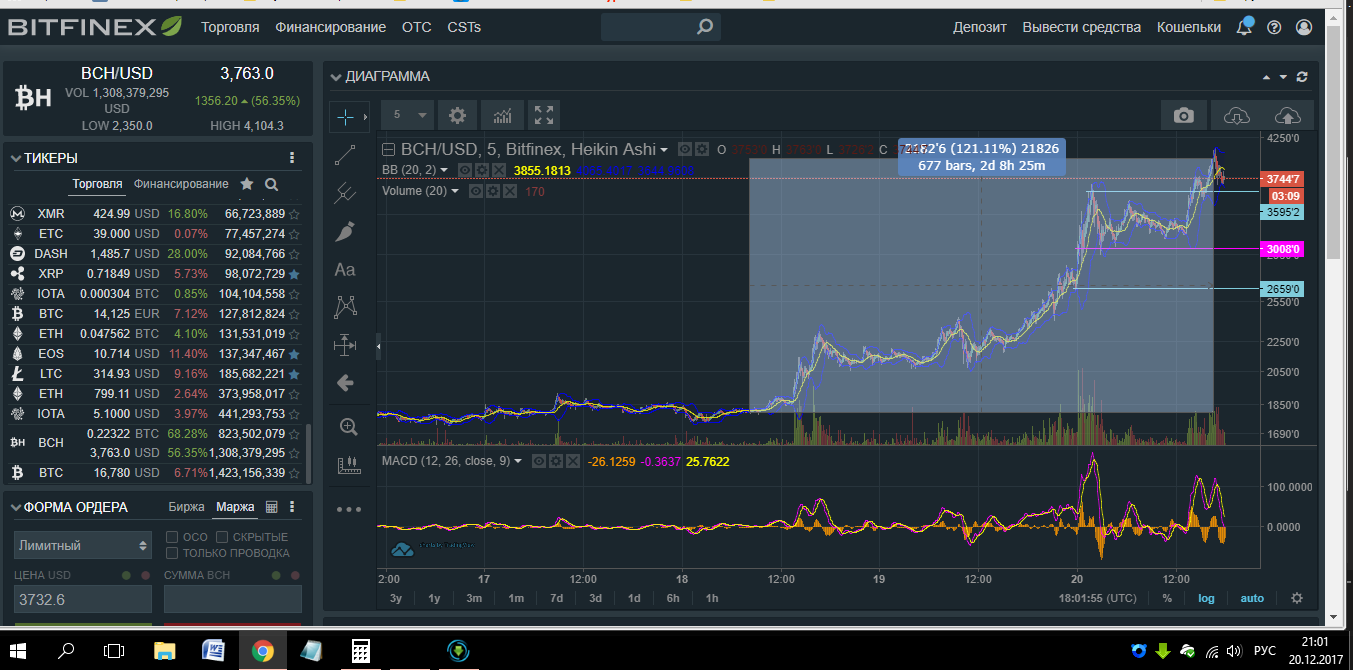Select the price range measure tool
This screenshot has width=1353, height=670.
(x=345, y=344)
